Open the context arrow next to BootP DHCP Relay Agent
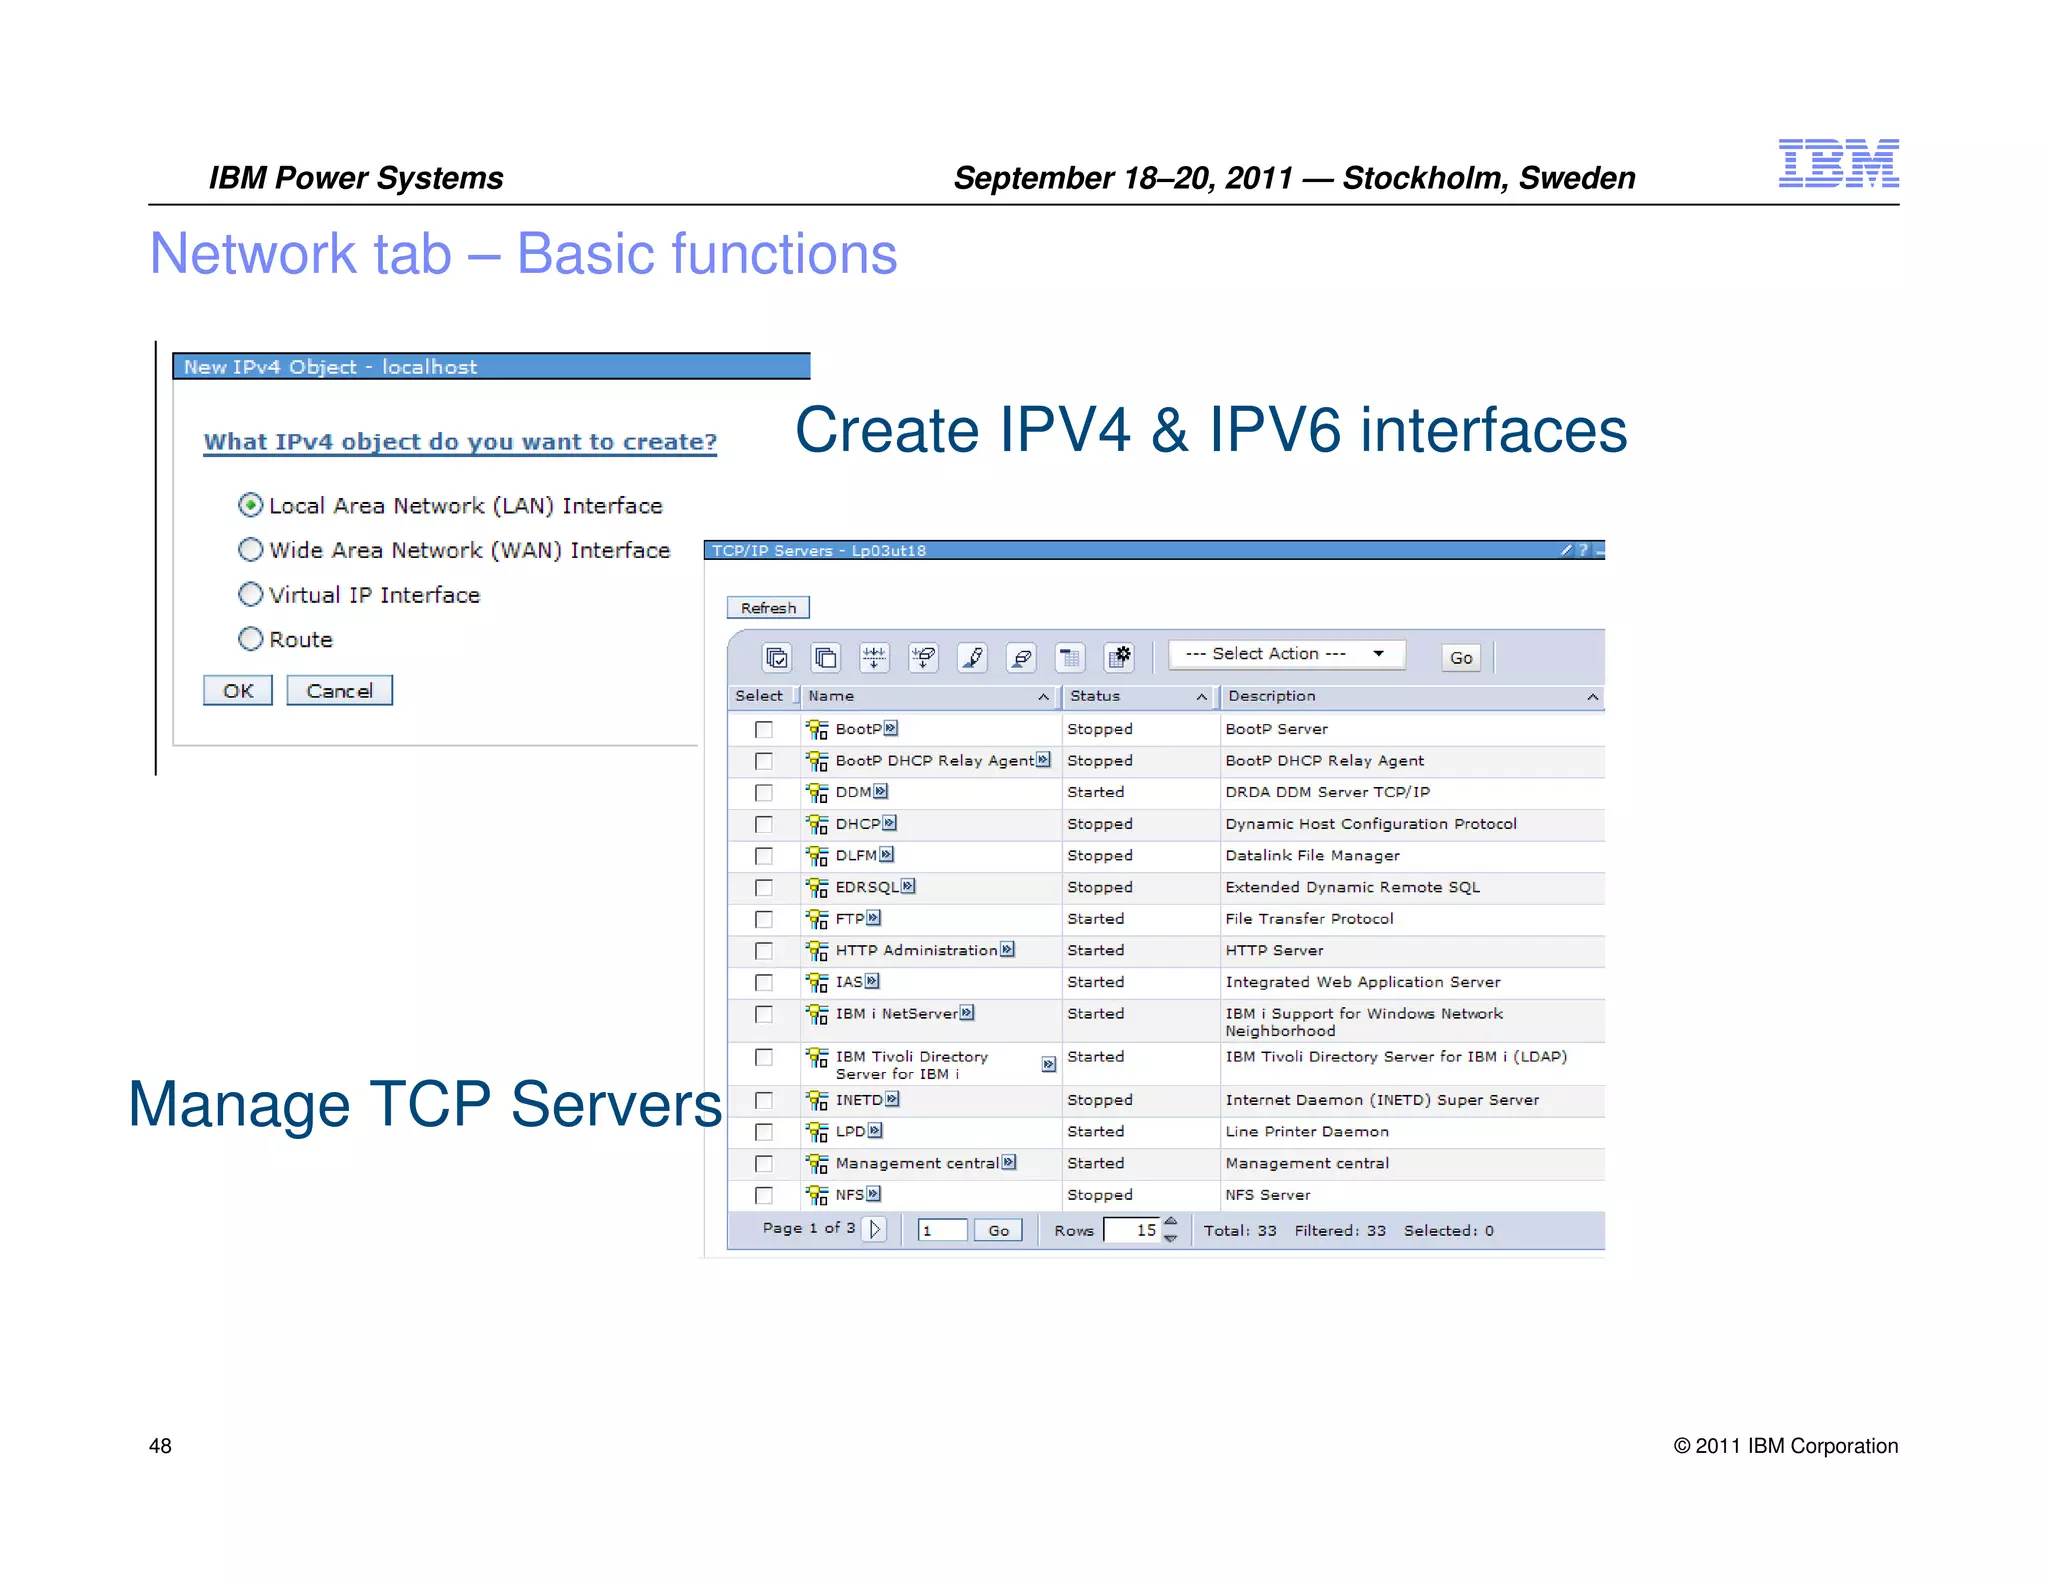Image resolution: width=2048 pixels, height=1582 pixels. [x=1044, y=760]
